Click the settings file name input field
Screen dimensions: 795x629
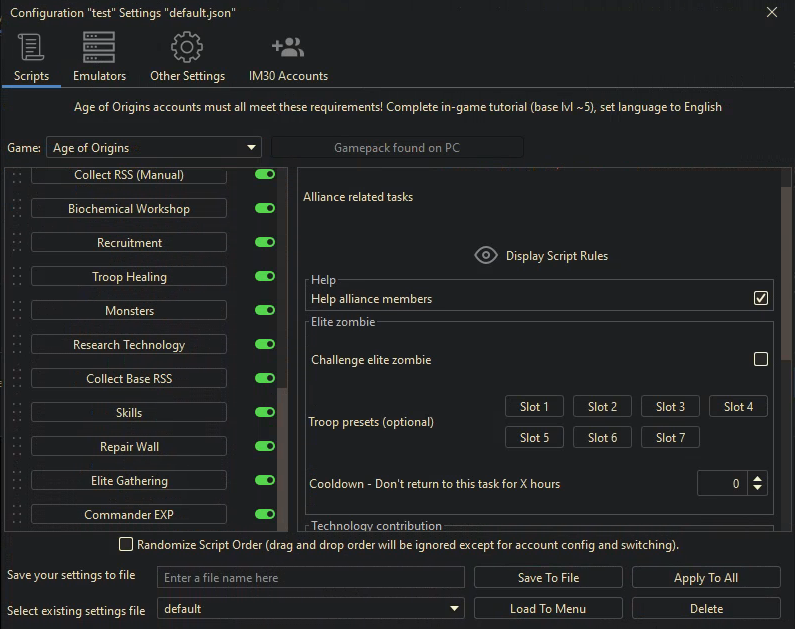coord(311,578)
